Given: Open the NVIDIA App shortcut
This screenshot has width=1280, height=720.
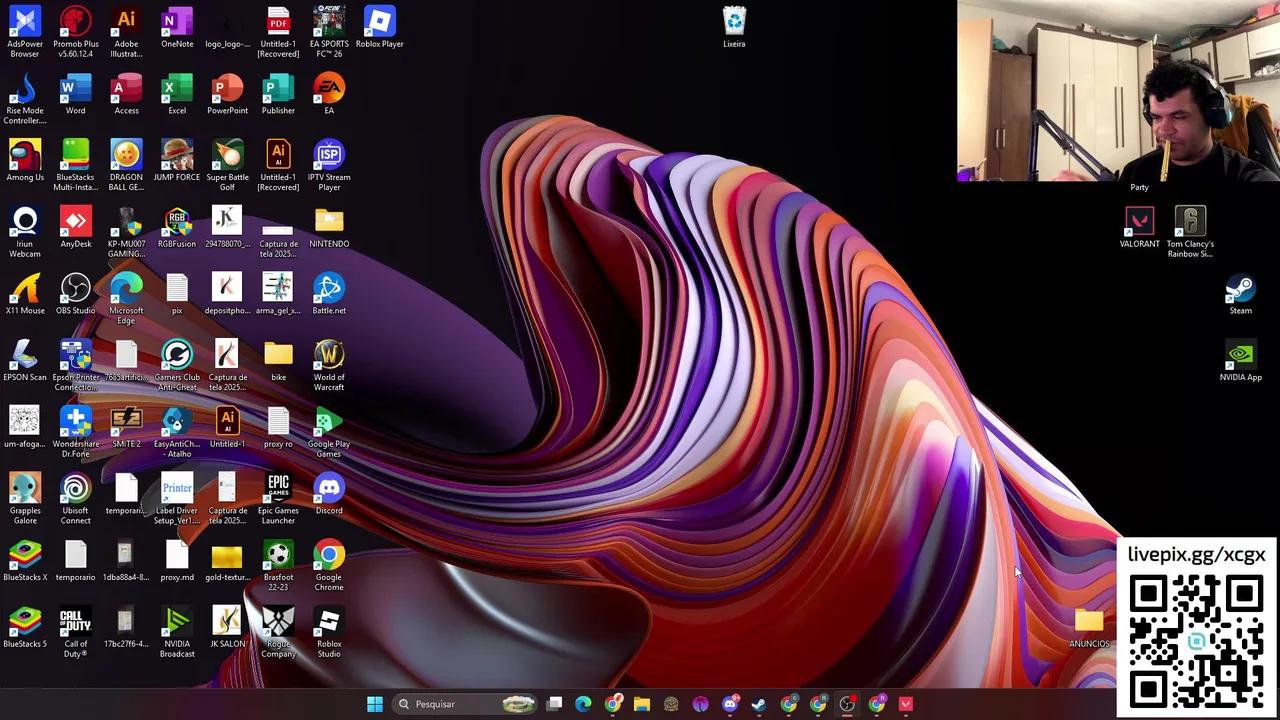Looking at the screenshot, I should coord(1240,356).
